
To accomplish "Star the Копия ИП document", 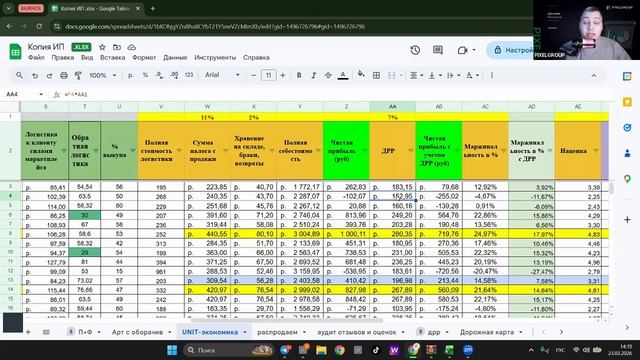I will [x=102, y=47].
